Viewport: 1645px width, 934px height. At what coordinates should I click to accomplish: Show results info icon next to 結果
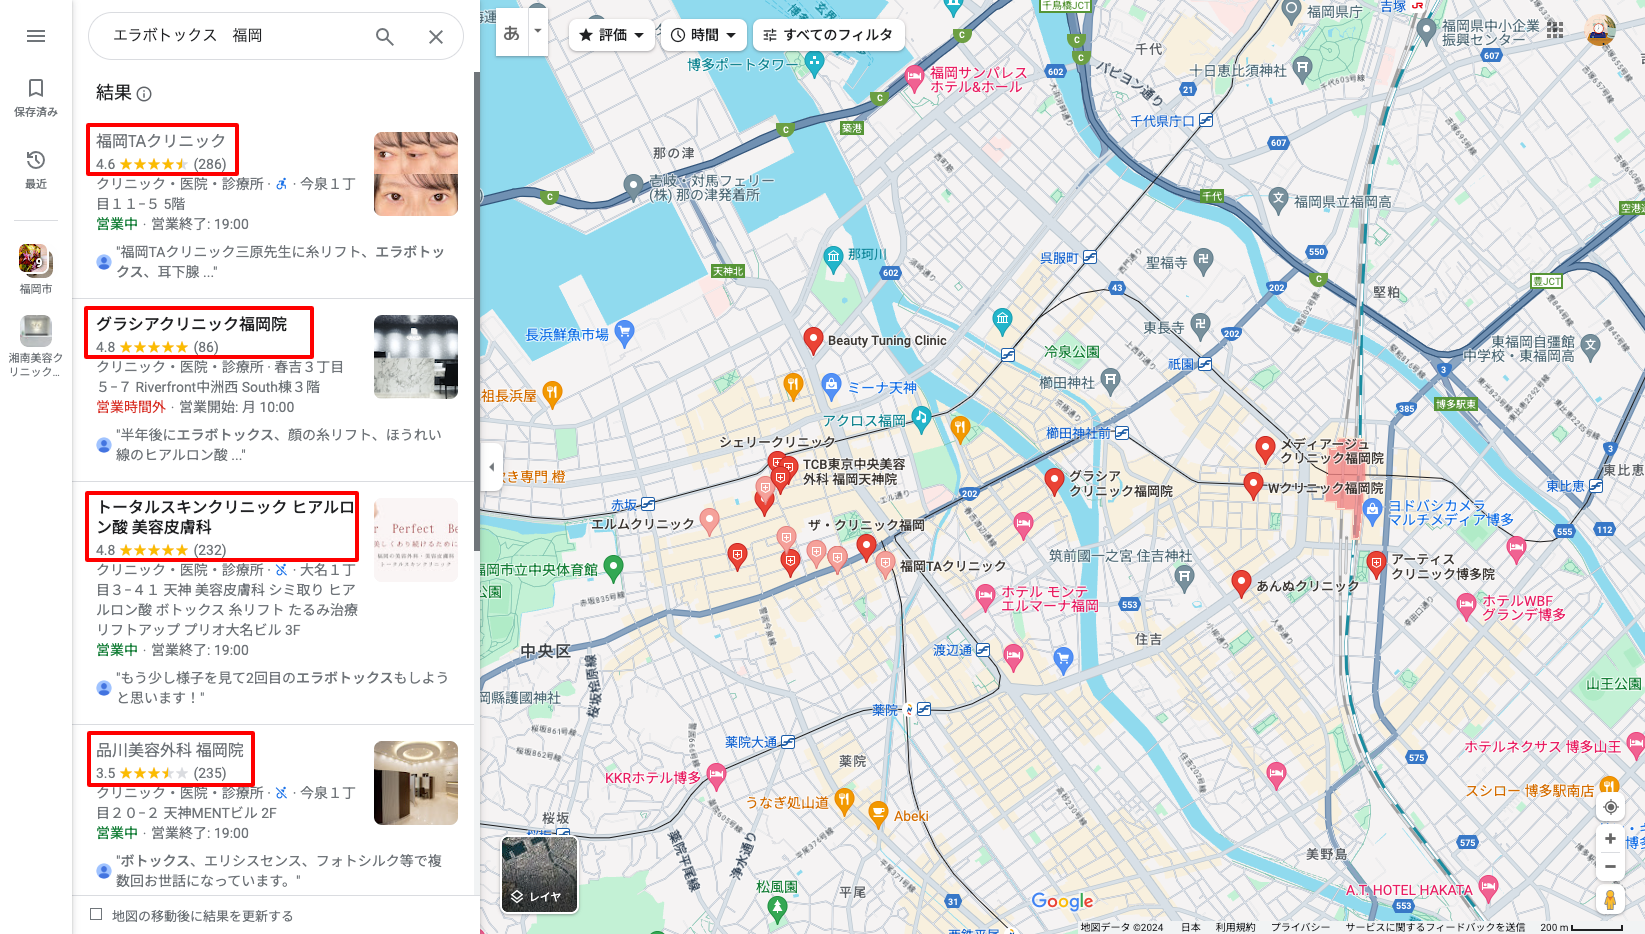coord(144,94)
